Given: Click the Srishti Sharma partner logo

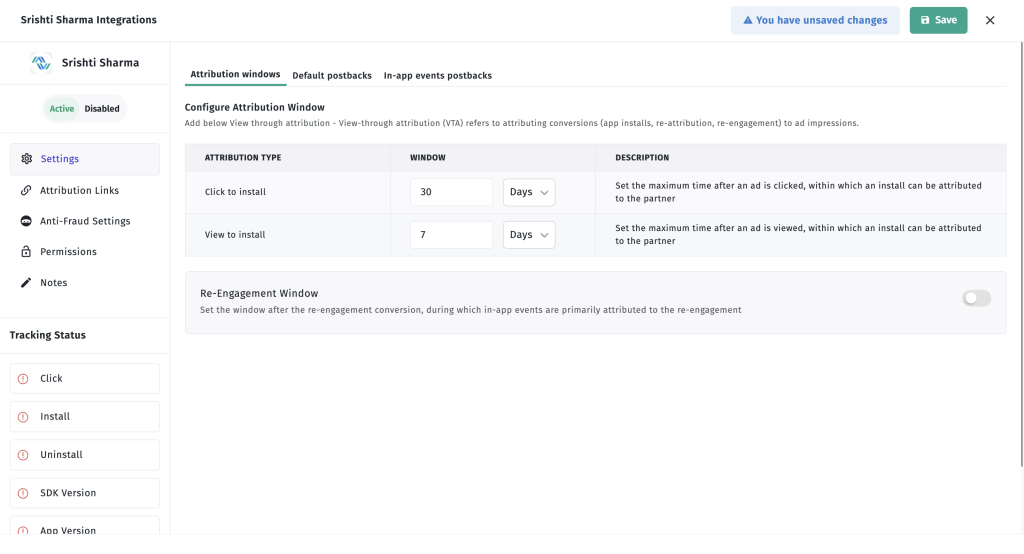Looking at the screenshot, I should 41,63.
